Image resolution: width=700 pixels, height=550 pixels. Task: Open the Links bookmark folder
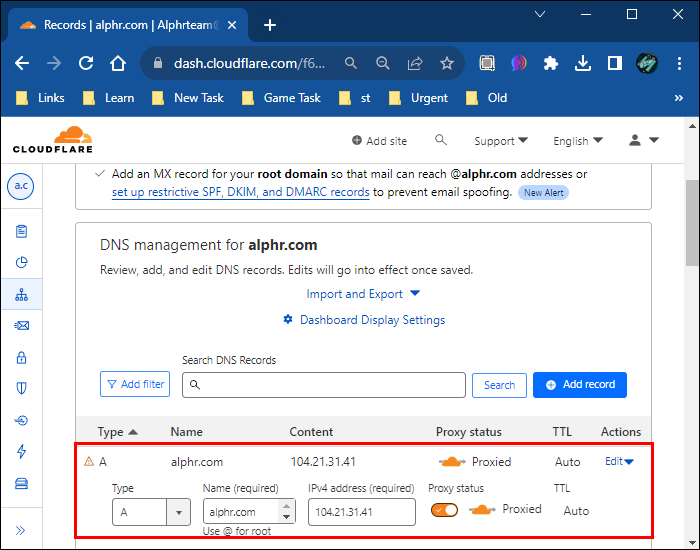coord(40,98)
